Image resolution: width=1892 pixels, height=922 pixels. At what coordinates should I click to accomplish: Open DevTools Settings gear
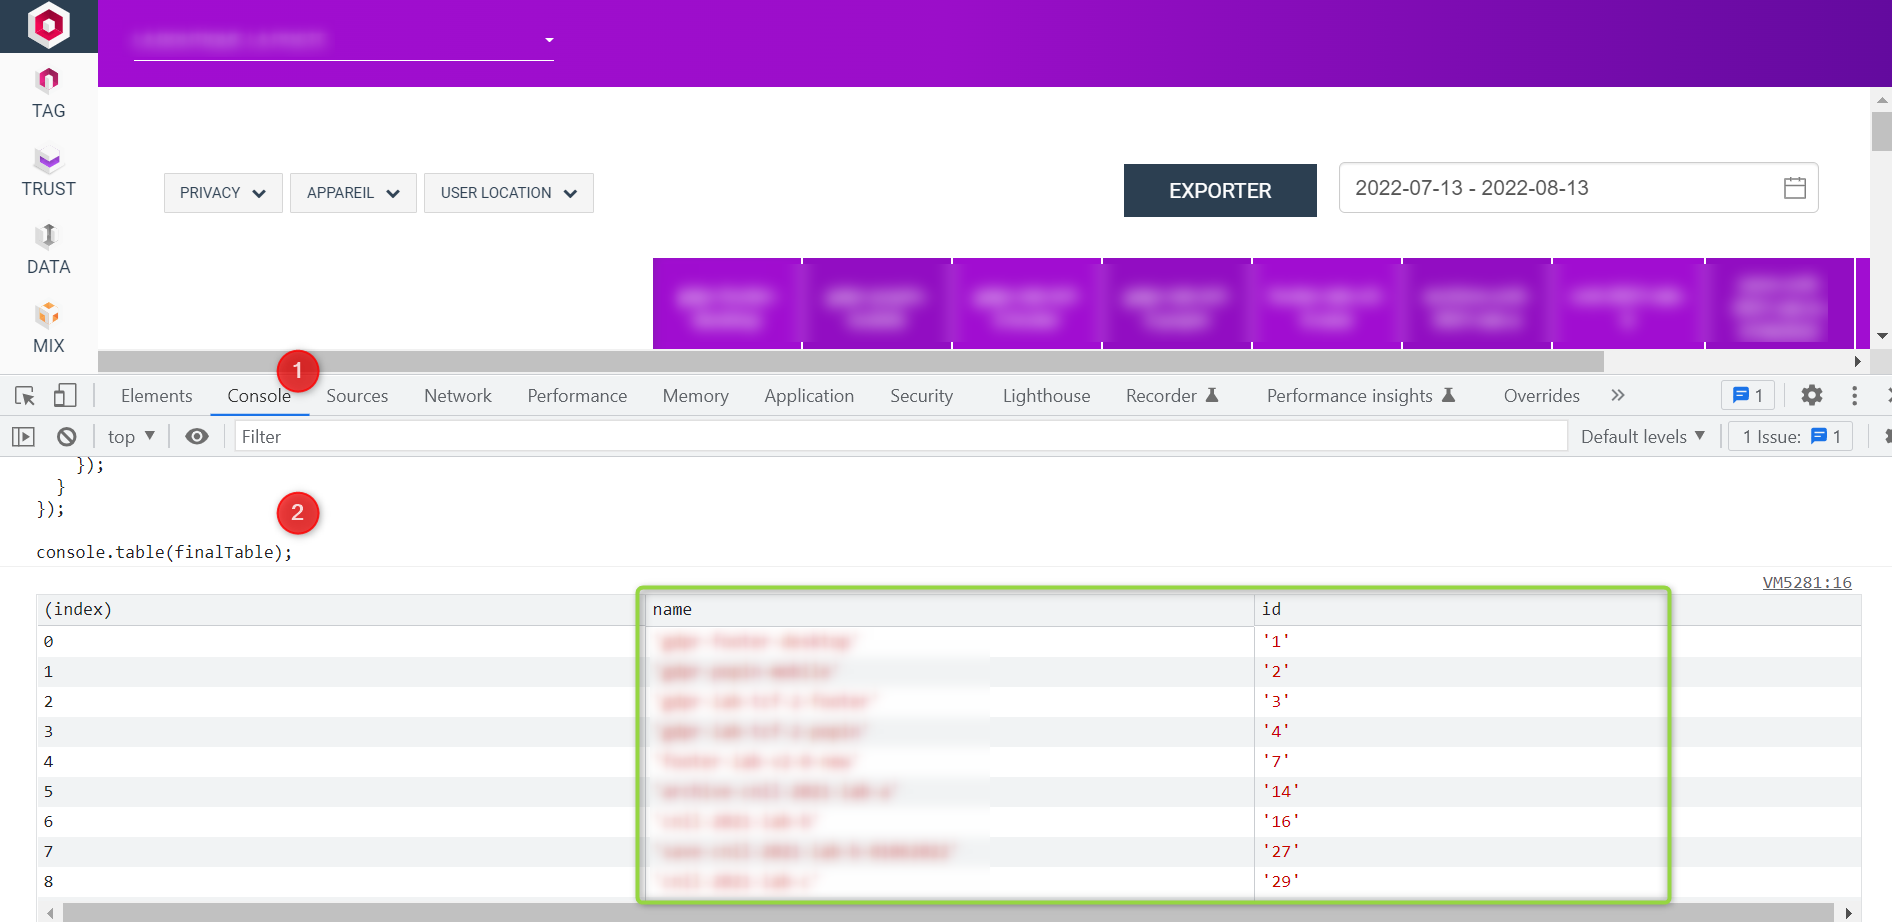click(x=1811, y=395)
